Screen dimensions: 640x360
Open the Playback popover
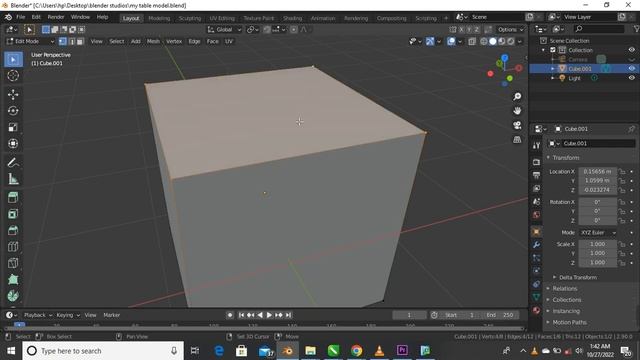coord(38,315)
